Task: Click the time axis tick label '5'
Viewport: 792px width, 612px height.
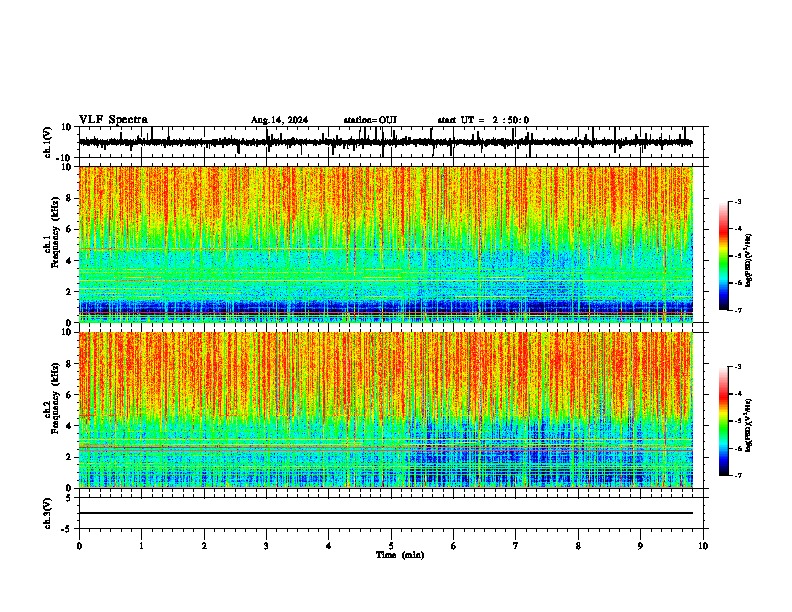Action: (x=391, y=546)
